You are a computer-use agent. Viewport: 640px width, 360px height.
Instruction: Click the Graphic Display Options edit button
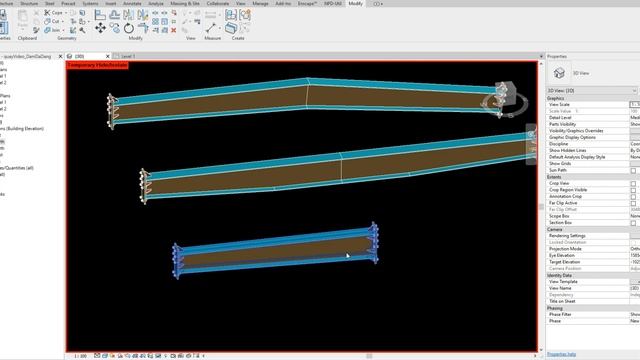pyautogui.click(x=635, y=137)
